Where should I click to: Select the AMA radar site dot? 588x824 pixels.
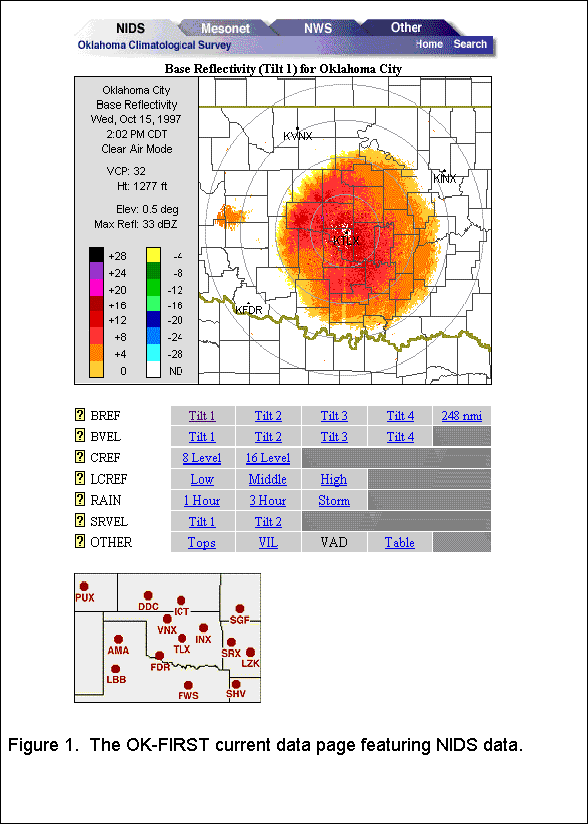(118, 640)
